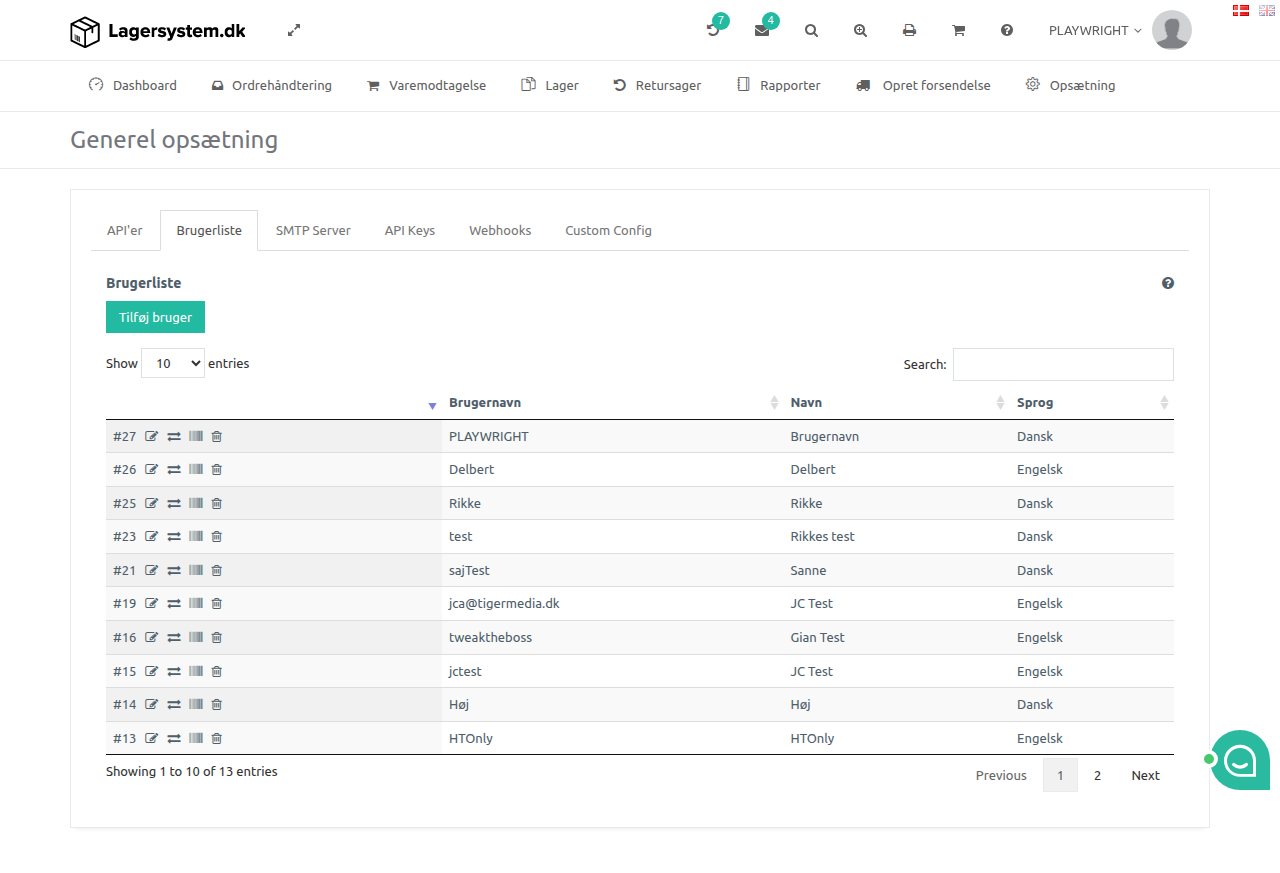Switch language to Danish flag
The height and width of the screenshot is (873, 1280).
click(x=1241, y=10)
